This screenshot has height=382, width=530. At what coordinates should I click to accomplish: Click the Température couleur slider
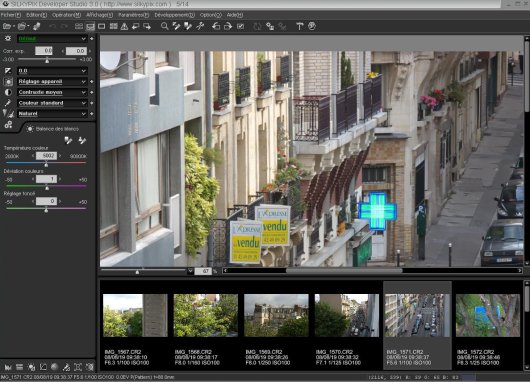pyautogui.click(x=46, y=164)
